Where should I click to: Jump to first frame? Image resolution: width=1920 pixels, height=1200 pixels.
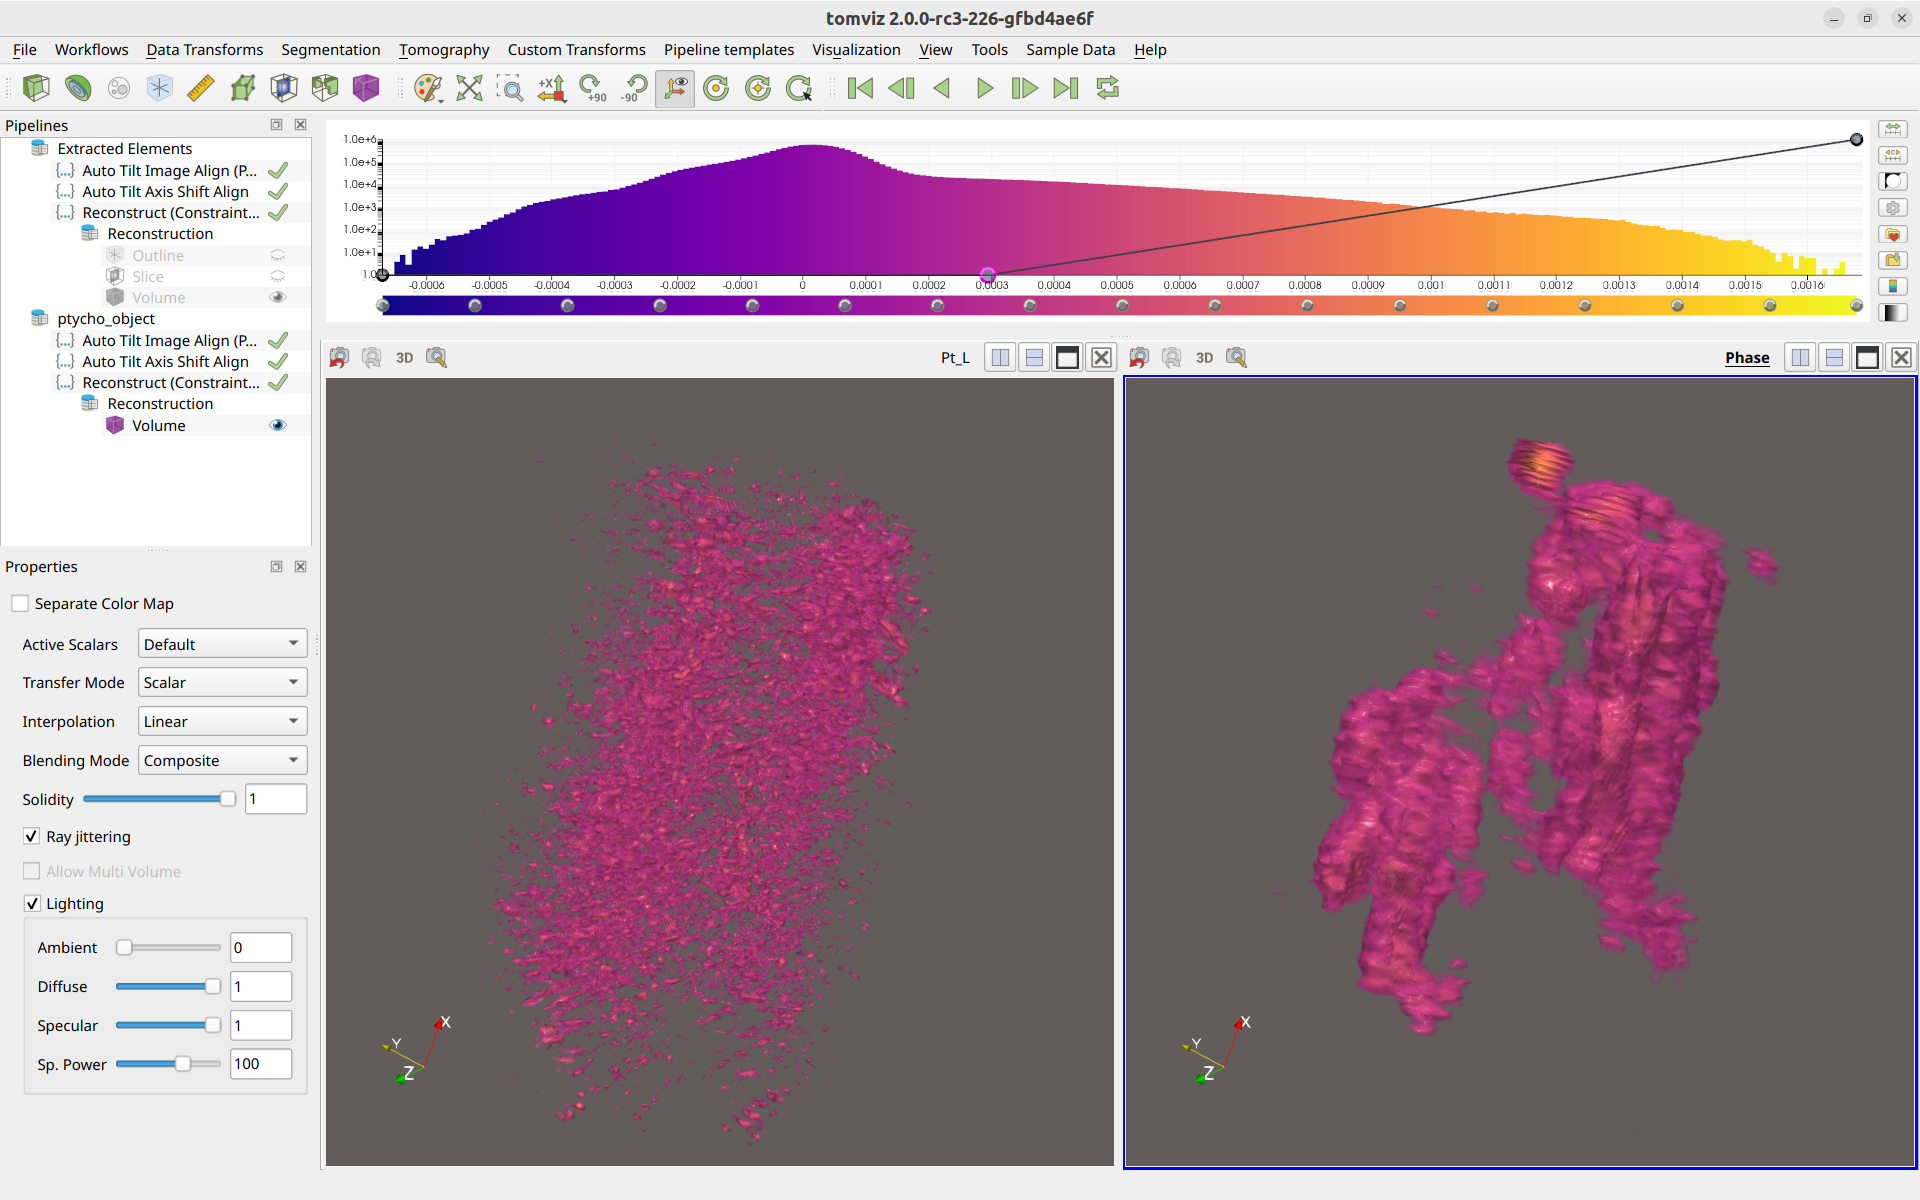[860, 88]
